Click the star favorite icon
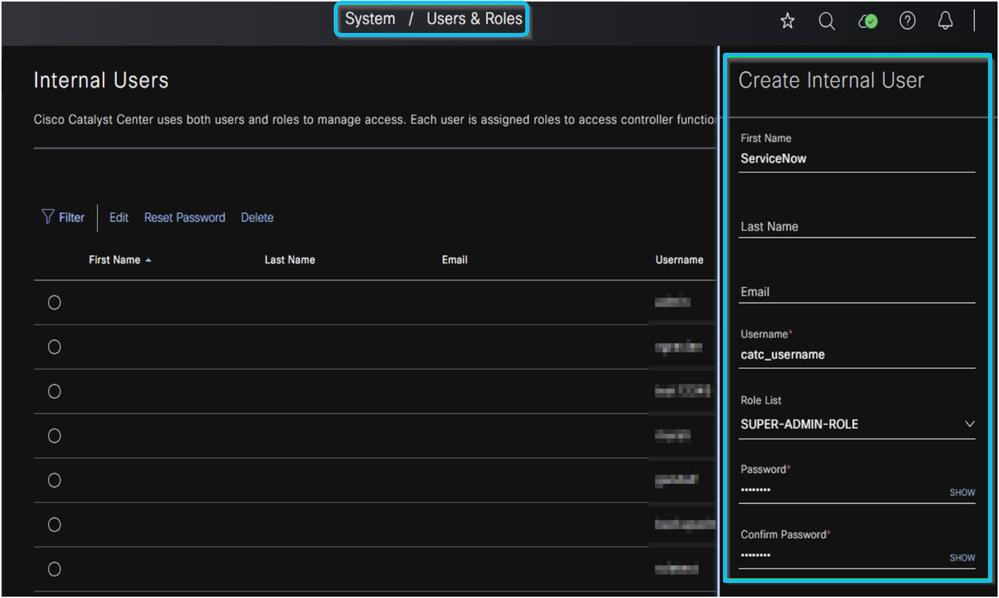The image size is (999, 598). [787, 21]
